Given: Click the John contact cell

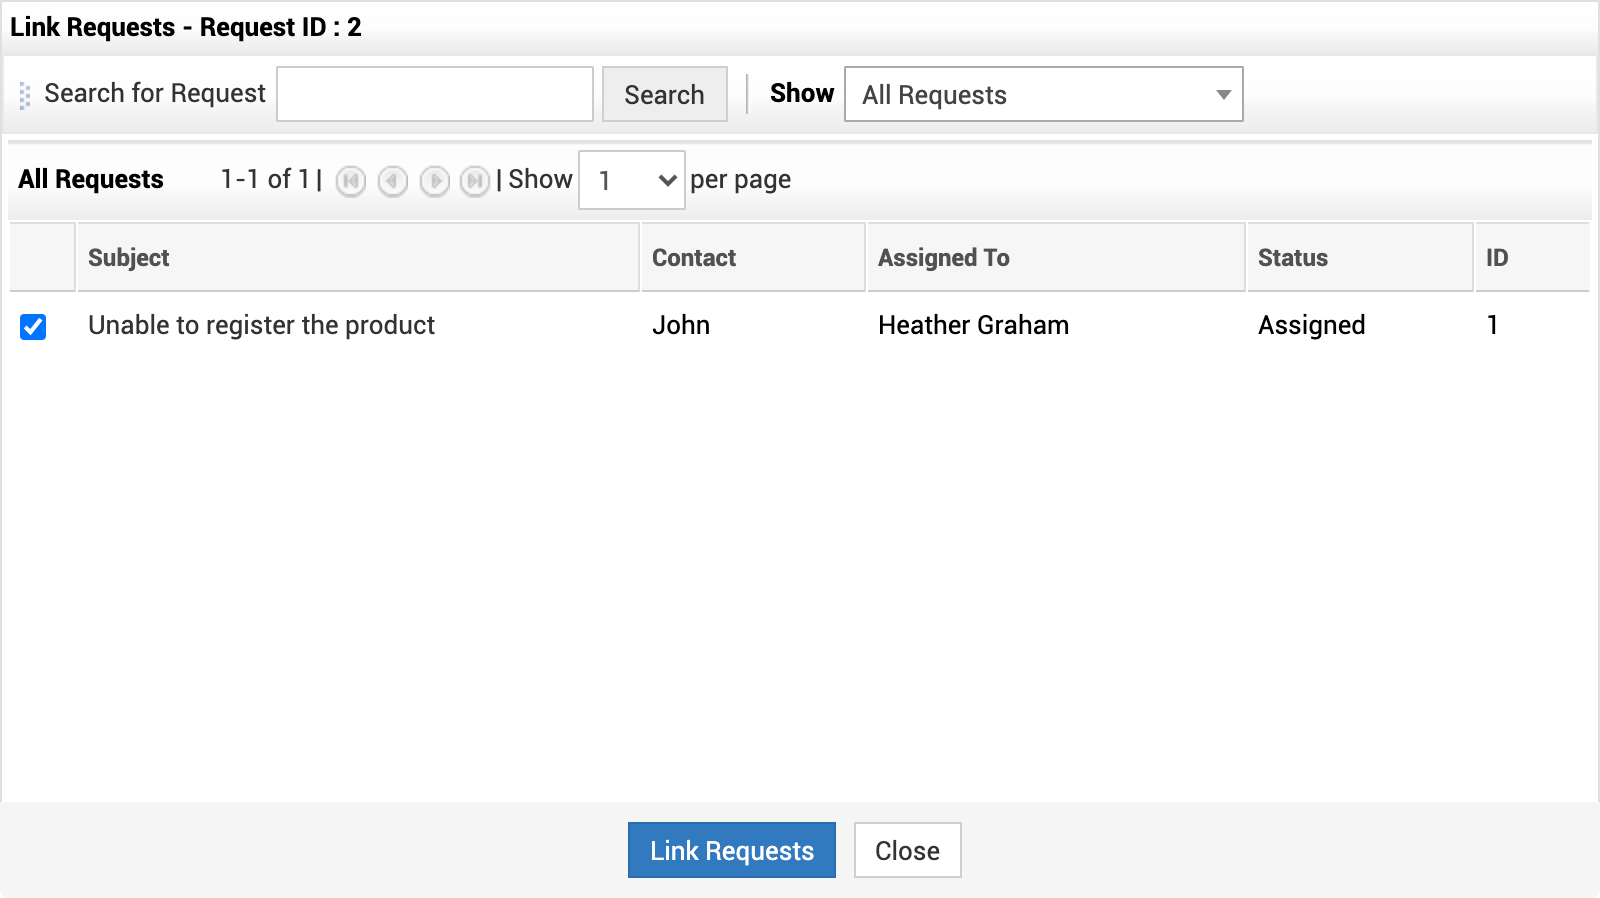Looking at the screenshot, I should 681,325.
